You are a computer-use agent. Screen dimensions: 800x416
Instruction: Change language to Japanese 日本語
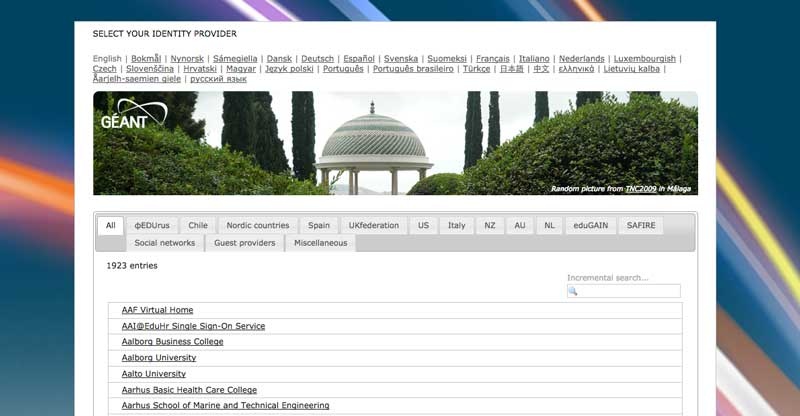pyautogui.click(x=512, y=69)
